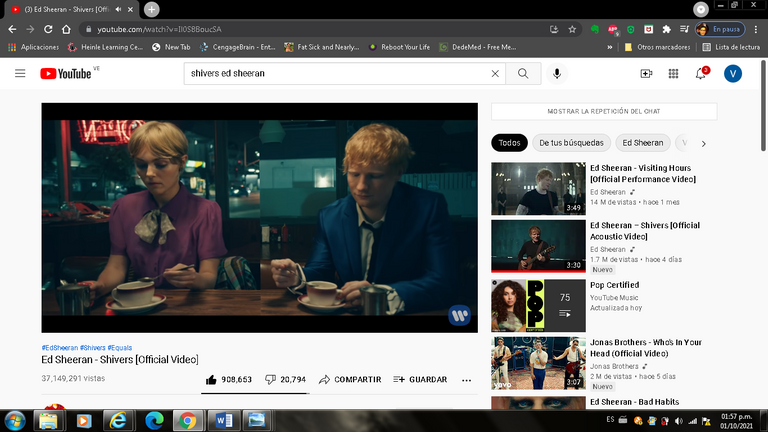The height and width of the screenshot is (432, 768).
Task: Open the Aplicaciones bookmark
Action: coord(33,48)
